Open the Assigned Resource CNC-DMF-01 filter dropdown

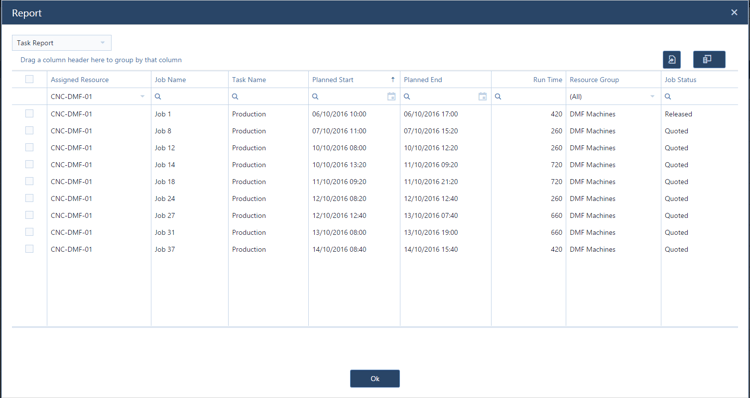[99, 97]
